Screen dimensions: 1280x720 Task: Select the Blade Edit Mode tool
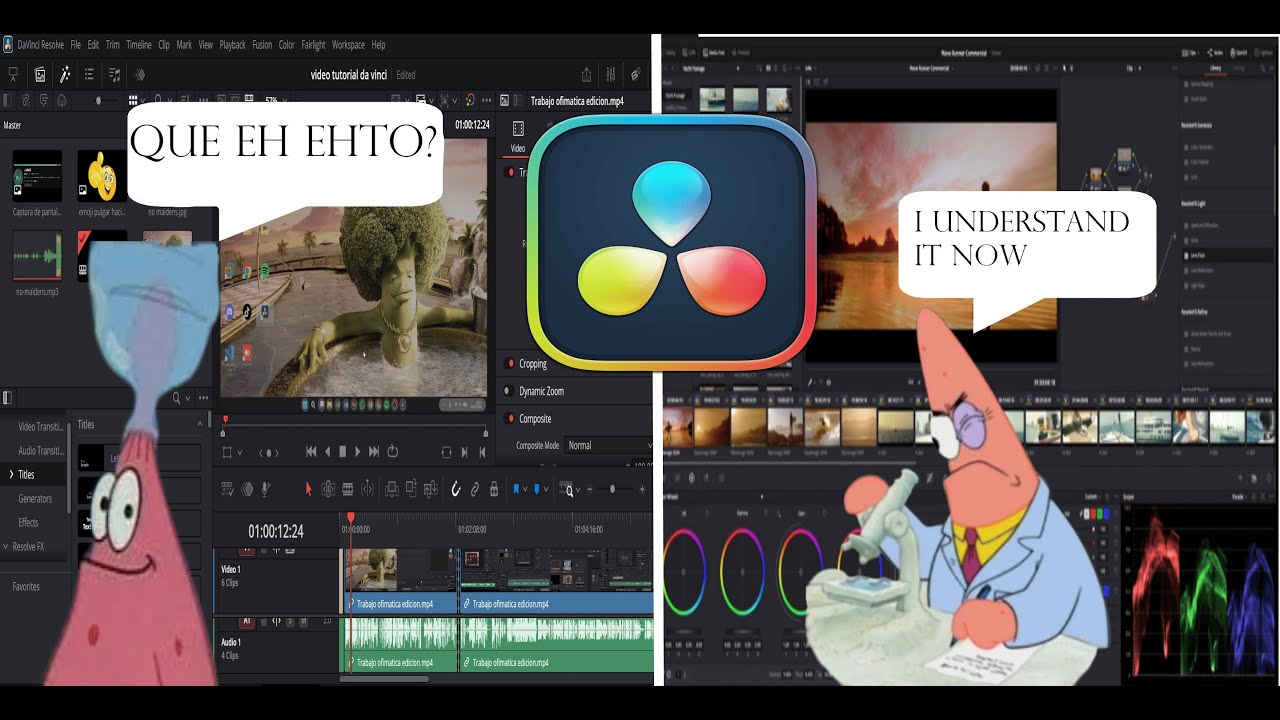[x=347, y=489]
